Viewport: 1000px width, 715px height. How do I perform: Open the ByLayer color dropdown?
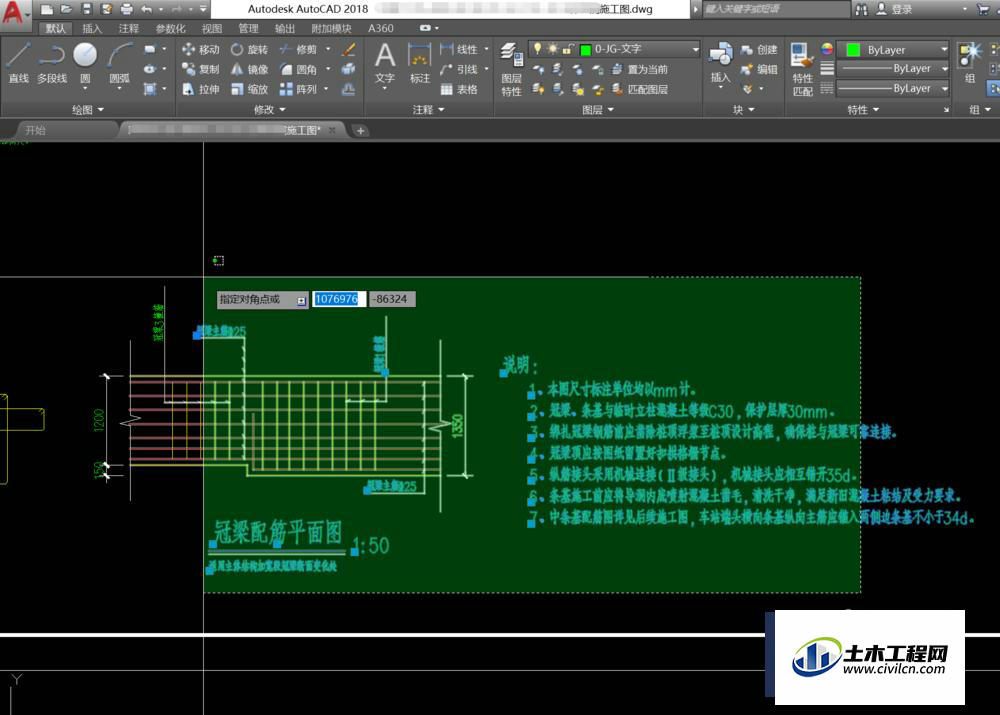pos(893,50)
